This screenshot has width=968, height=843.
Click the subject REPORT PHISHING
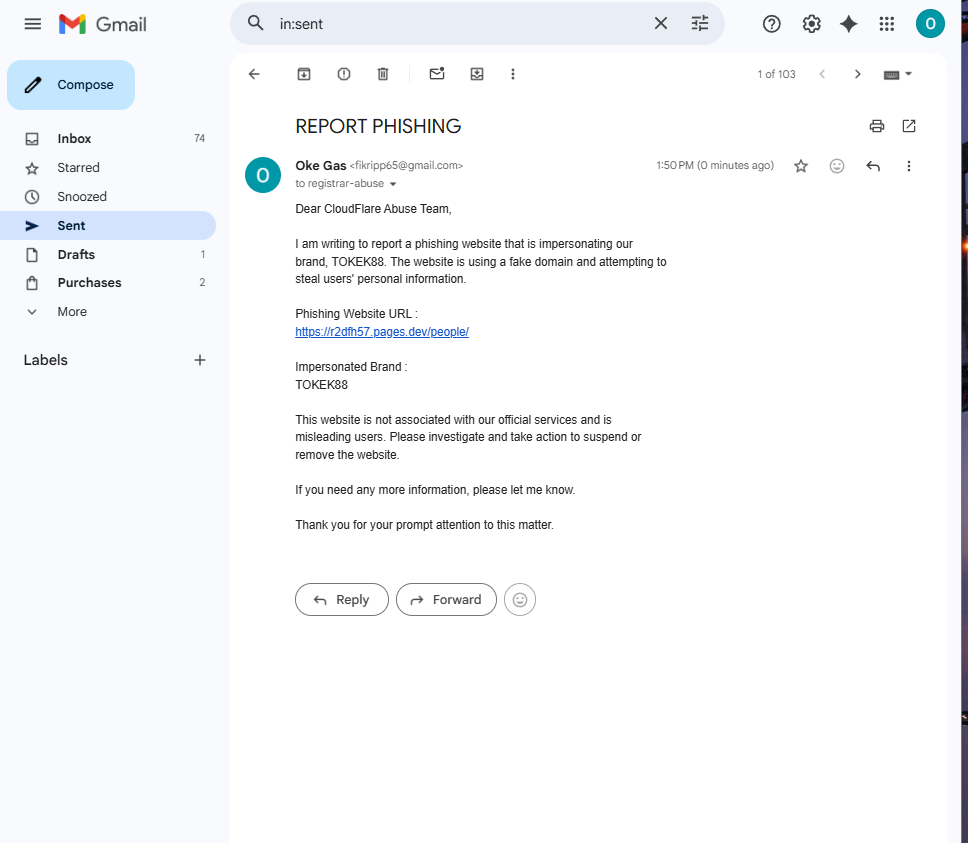(x=378, y=126)
